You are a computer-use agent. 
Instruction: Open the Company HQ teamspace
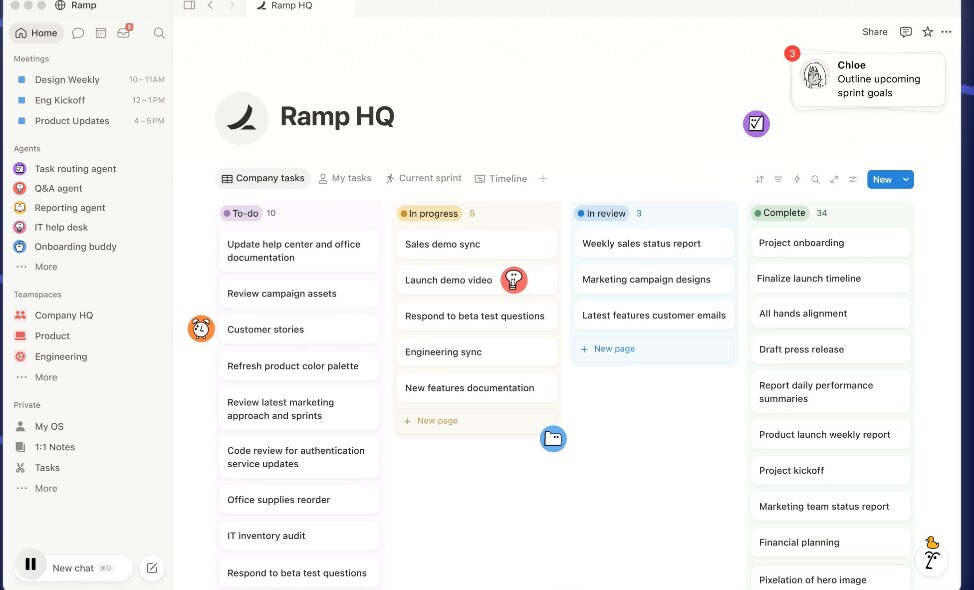(x=63, y=315)
